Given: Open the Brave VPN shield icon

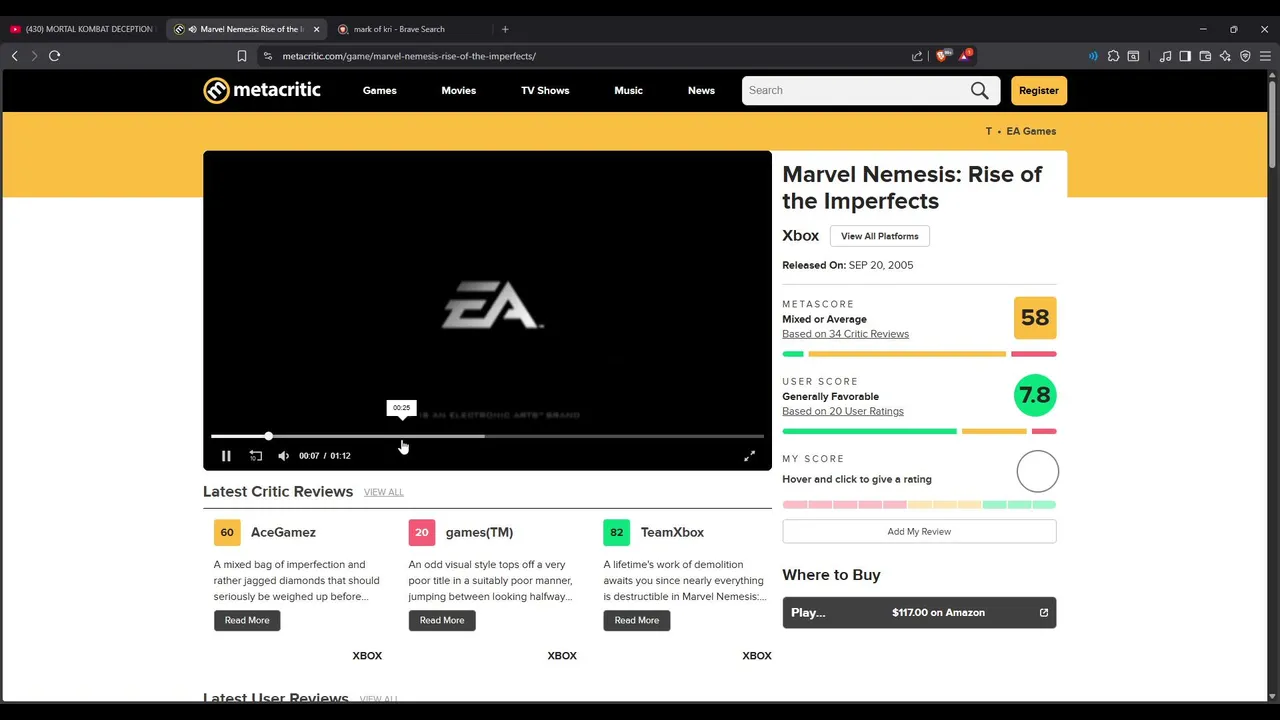Looking at the screenshot, I should coord(1245,56).
